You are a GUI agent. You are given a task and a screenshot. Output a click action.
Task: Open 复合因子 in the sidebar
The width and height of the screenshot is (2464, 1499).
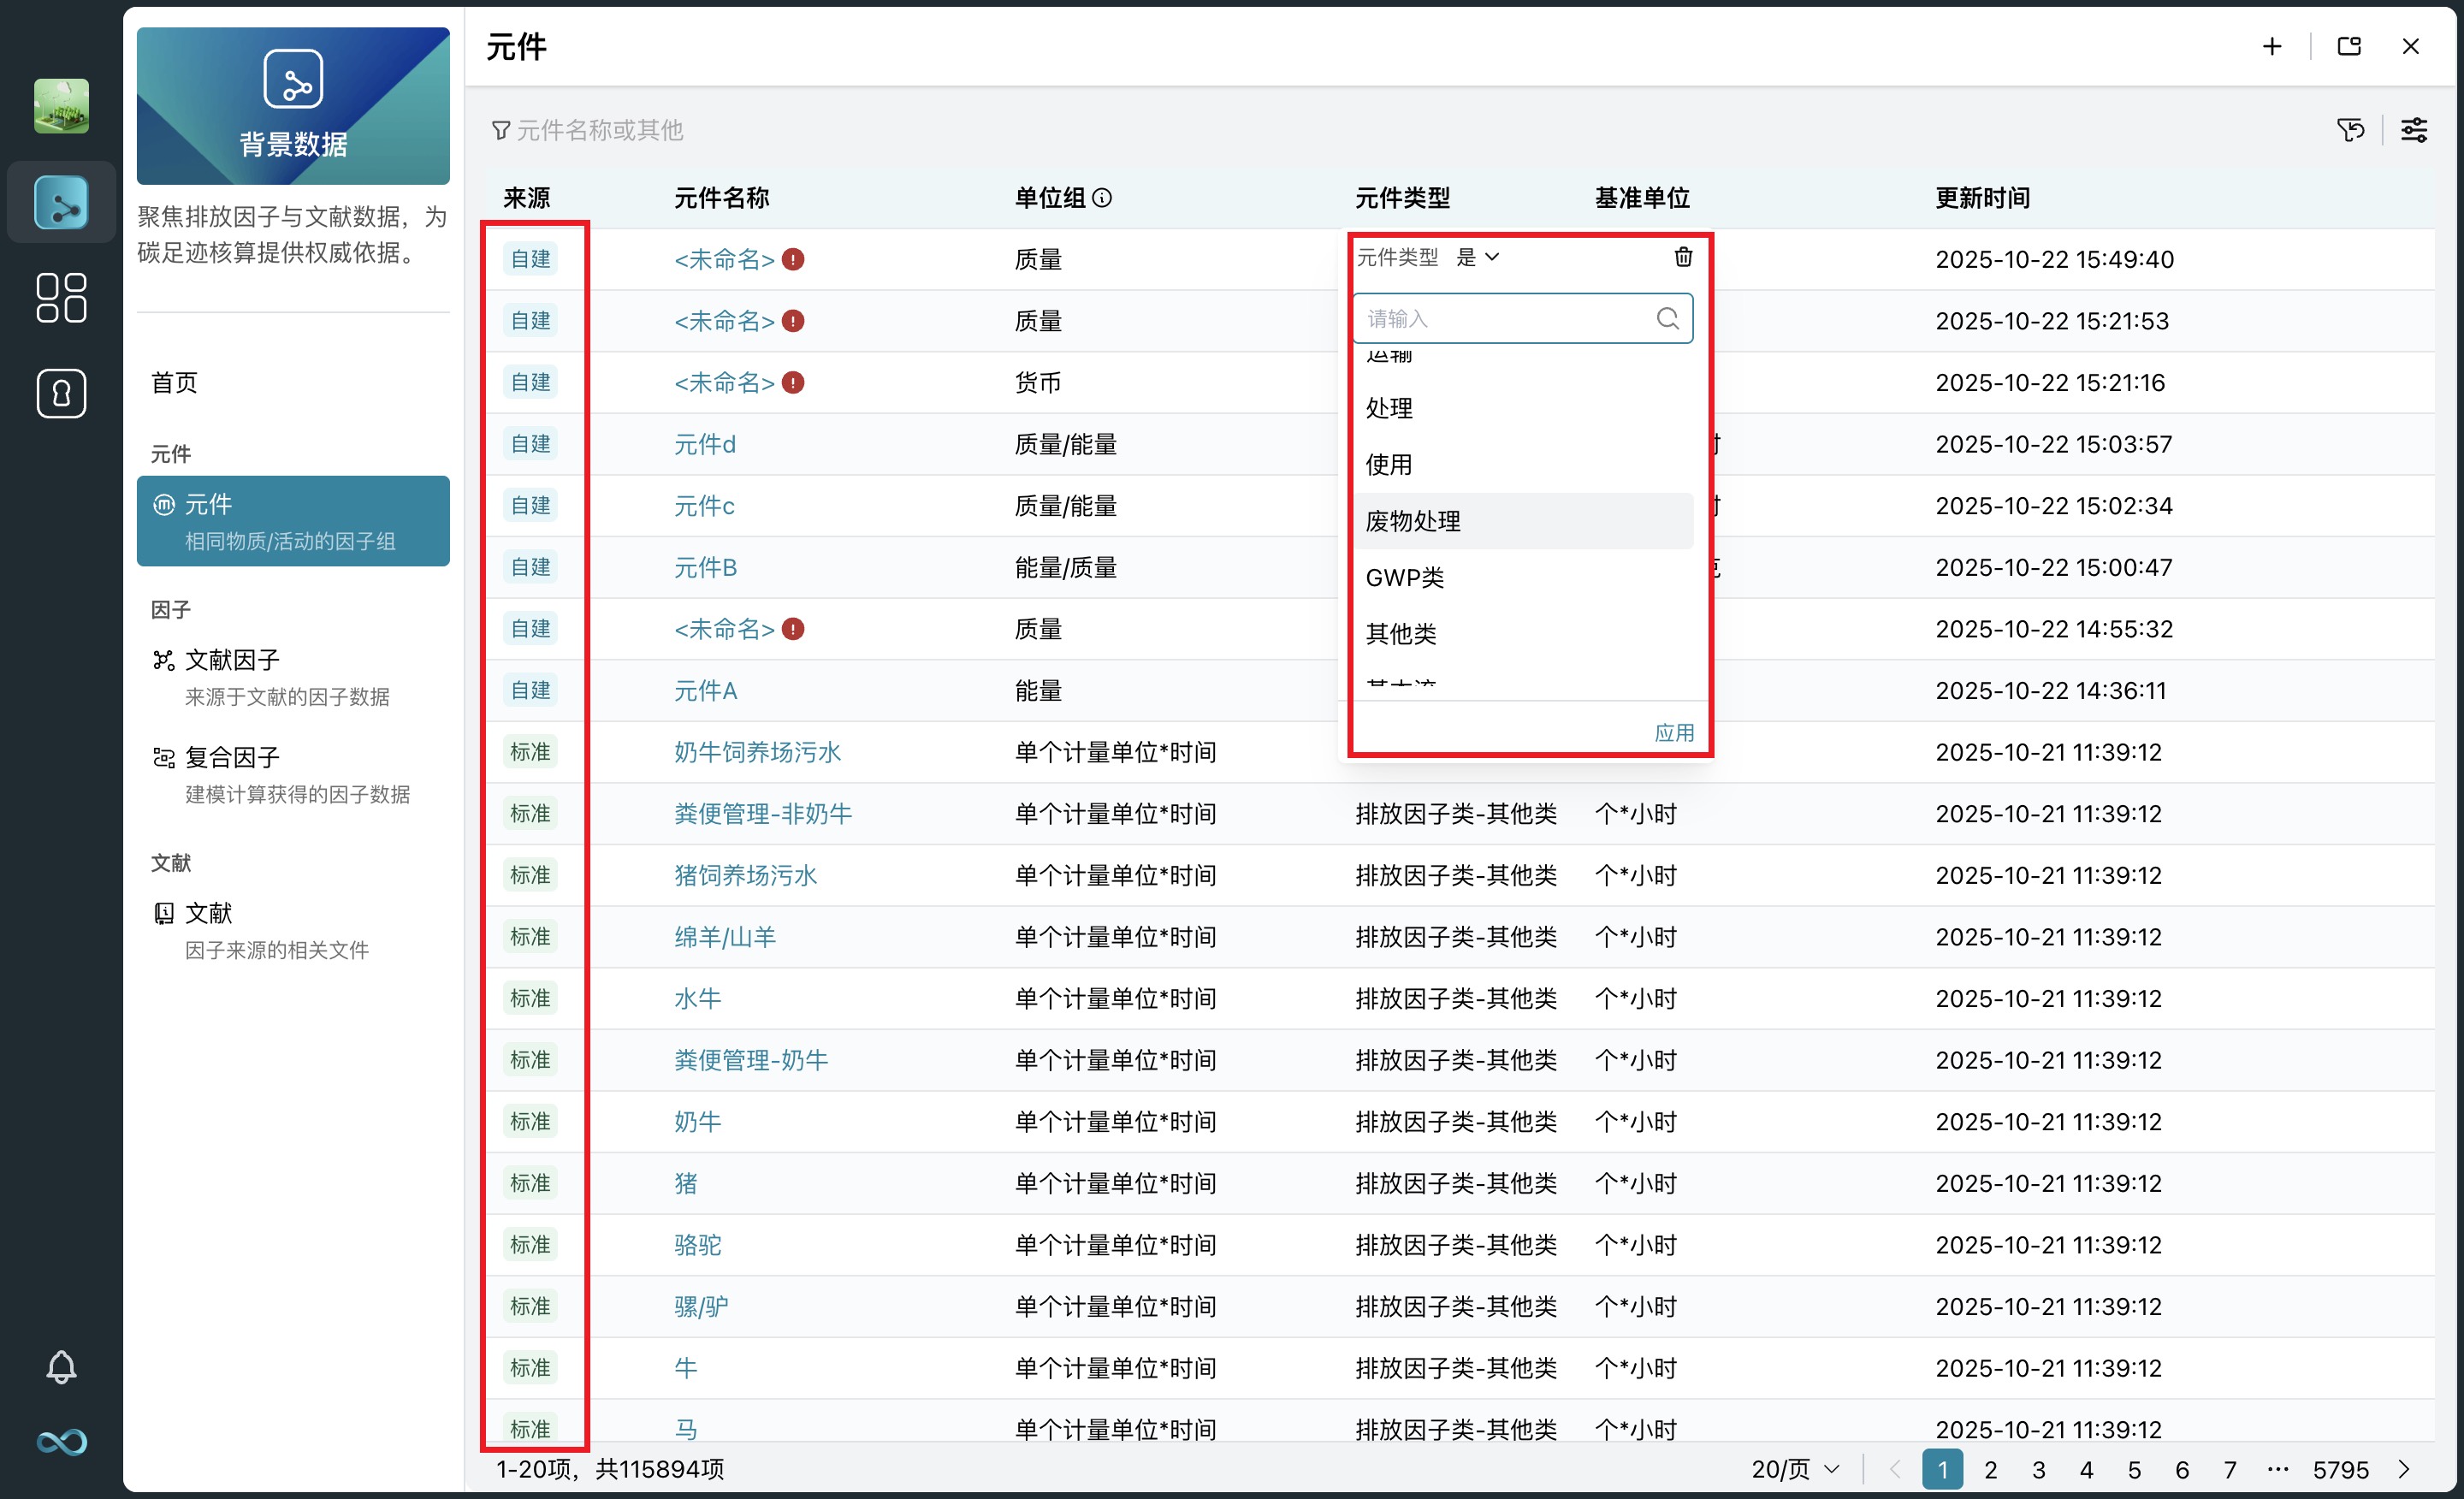coord(232,757)
